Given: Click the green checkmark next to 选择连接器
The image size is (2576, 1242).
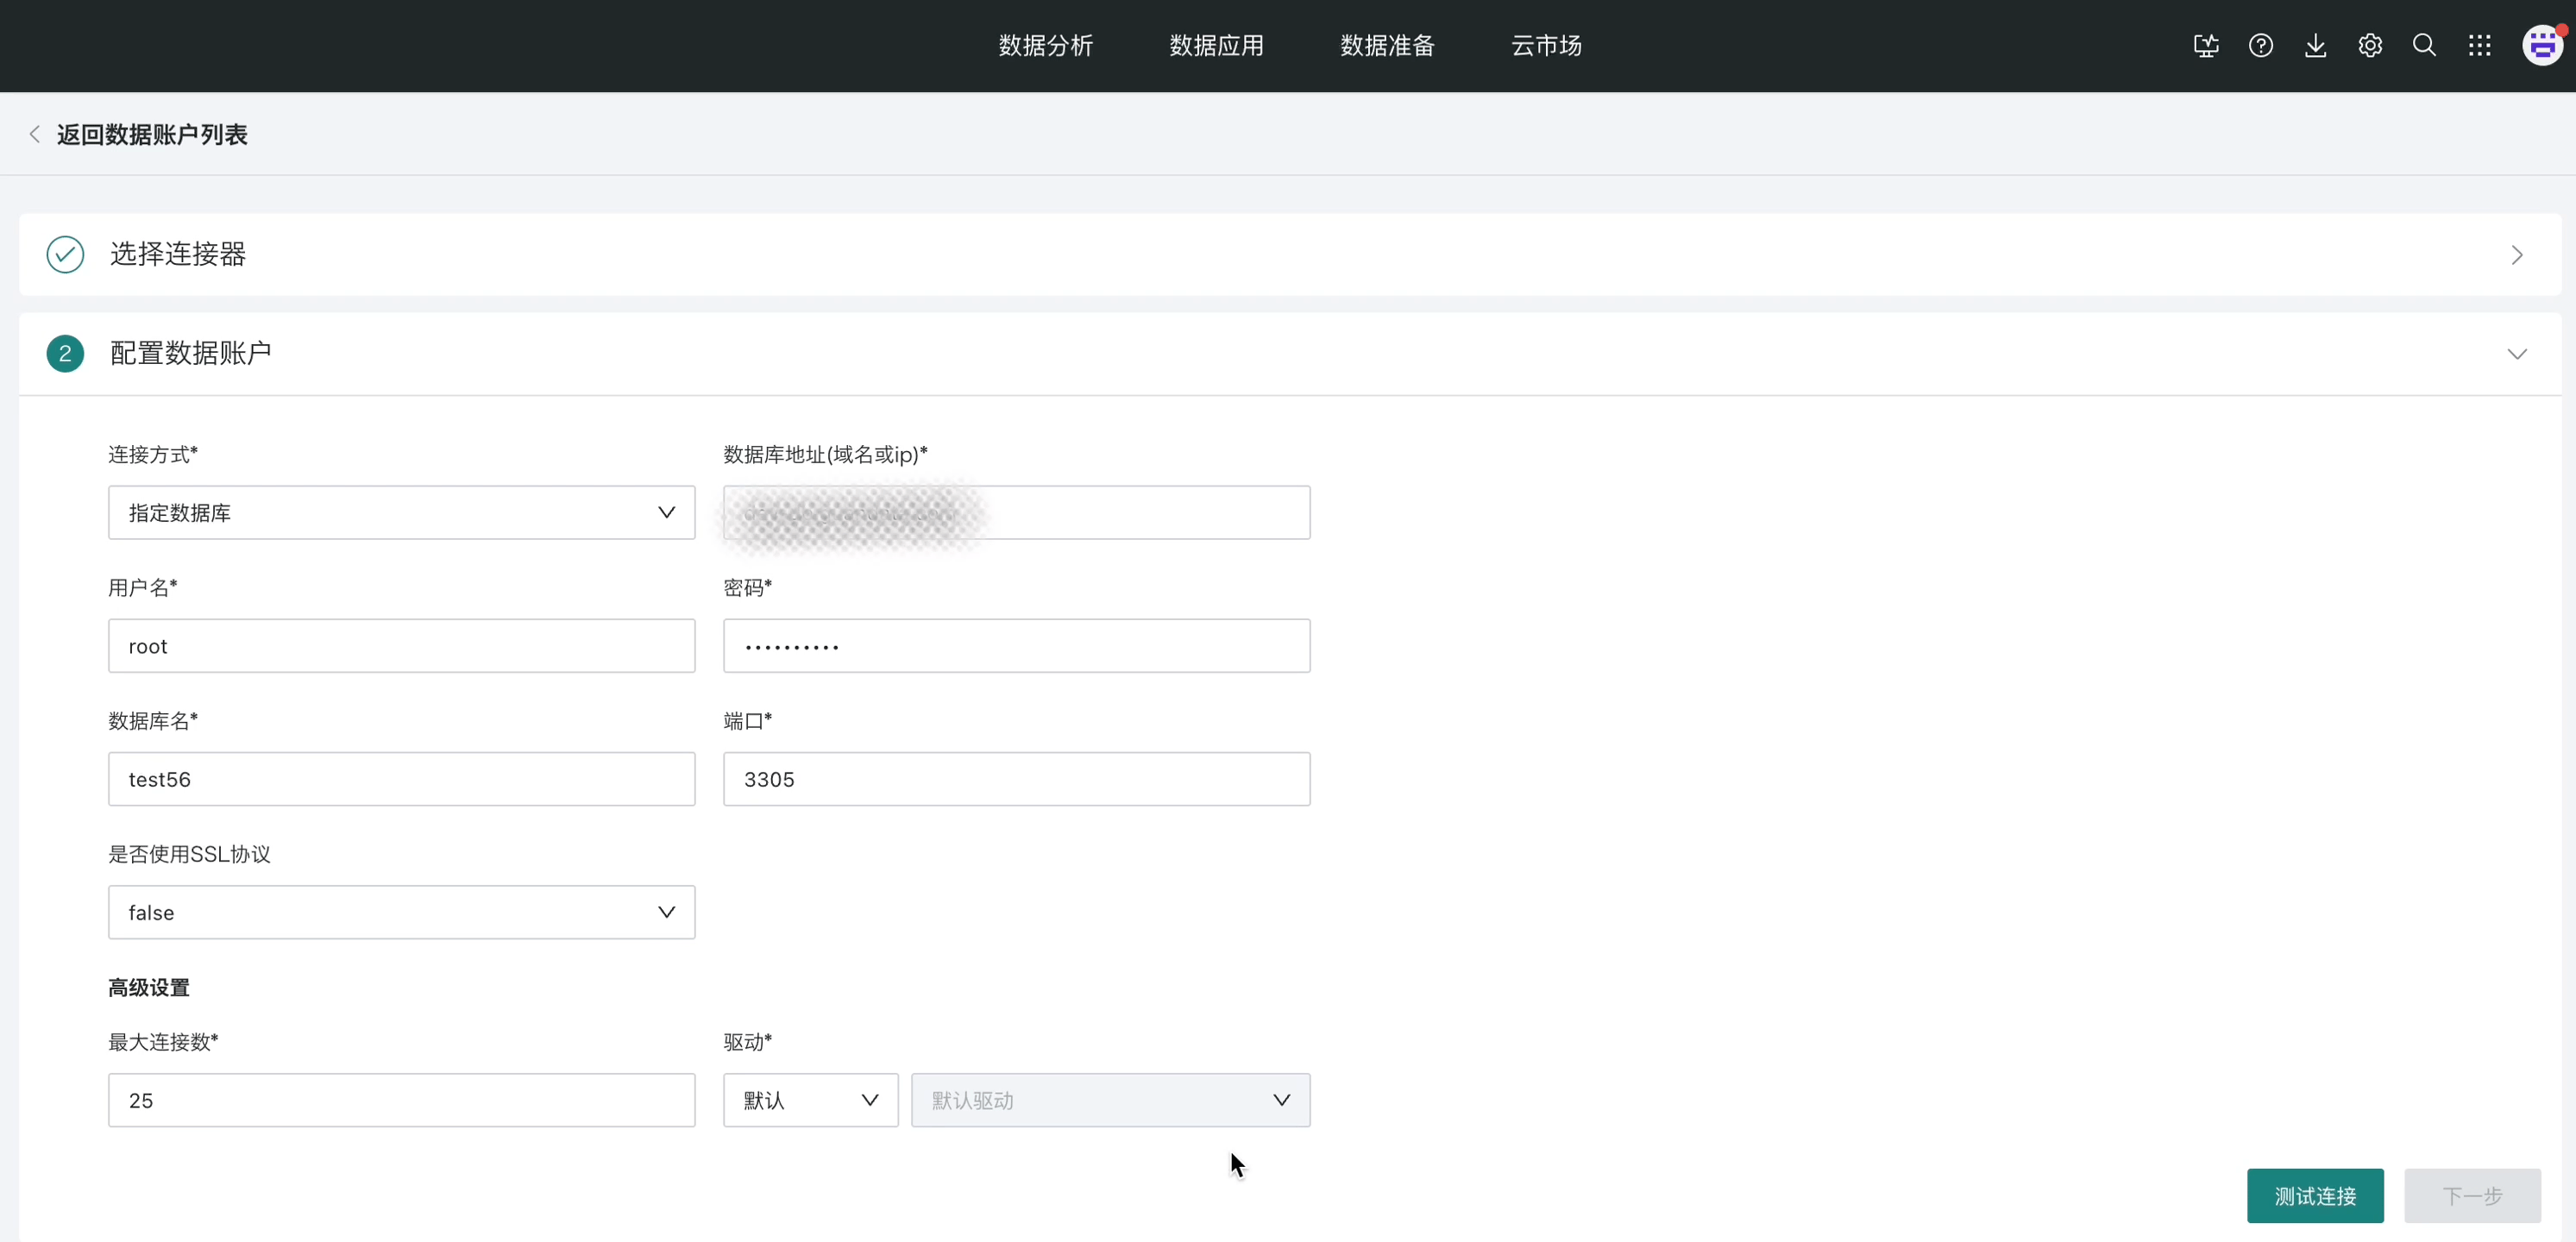Looking at the screenshot, I should 65,254.
